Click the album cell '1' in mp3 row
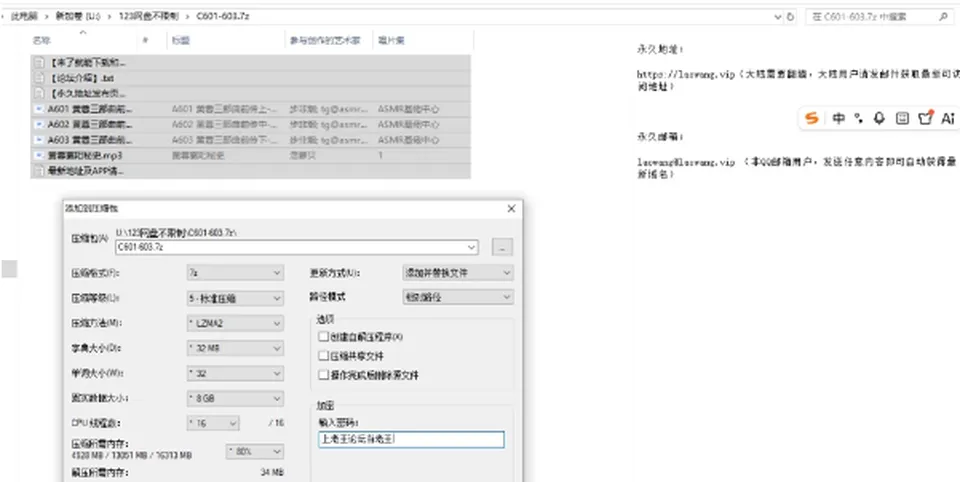 [380, 156]
